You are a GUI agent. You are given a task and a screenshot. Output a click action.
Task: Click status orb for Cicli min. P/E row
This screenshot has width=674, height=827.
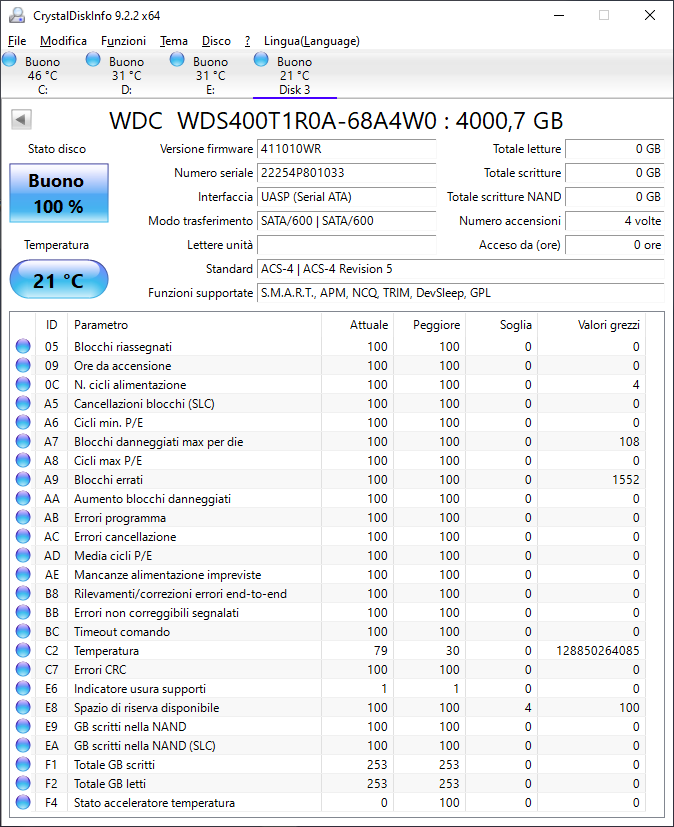(x=23, y=422)
